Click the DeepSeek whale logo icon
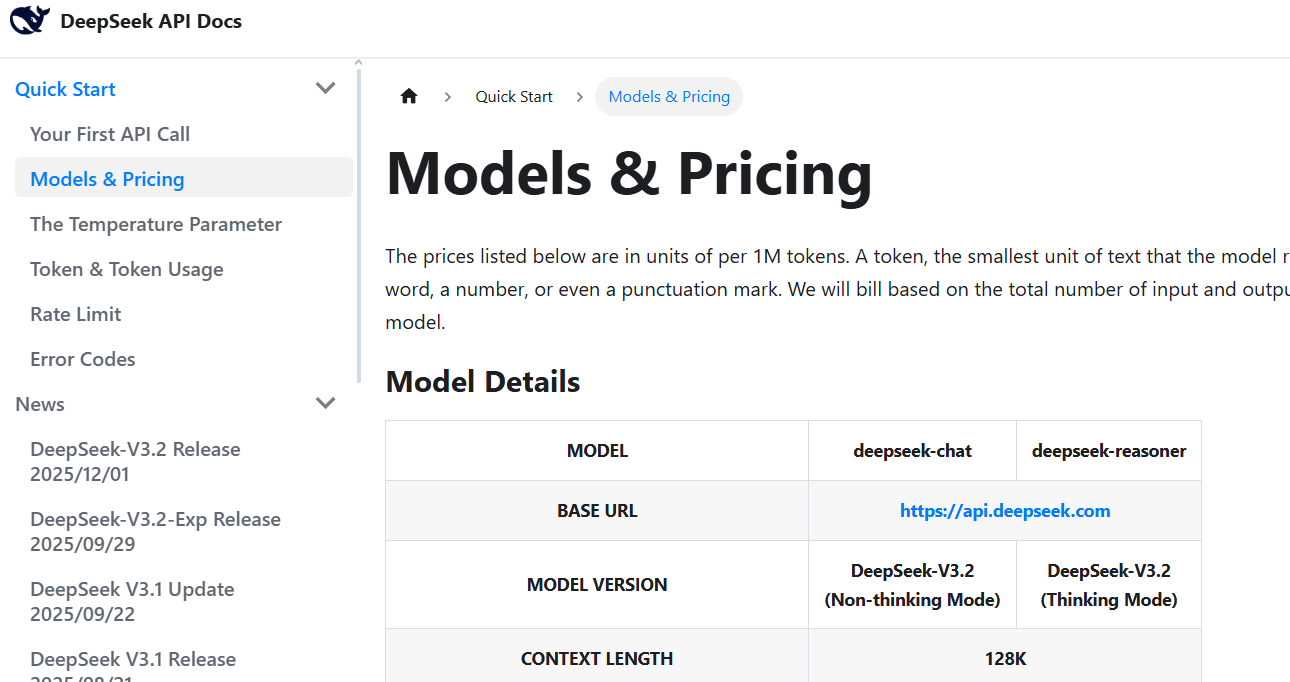 coord(30,20)
